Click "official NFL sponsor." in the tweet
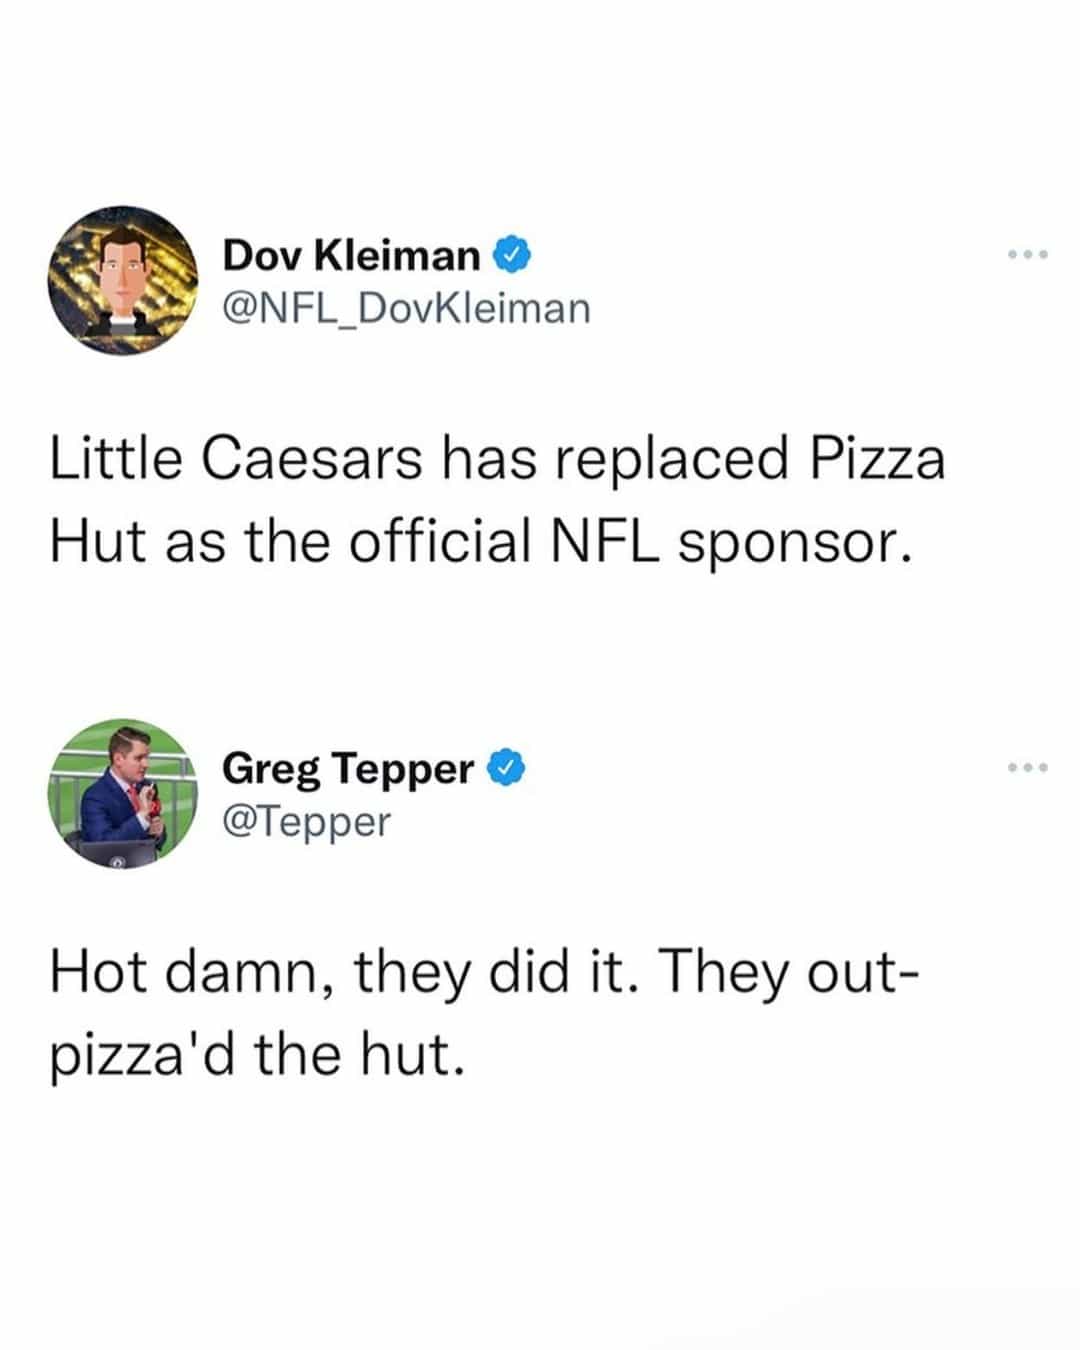 click(631, 543)
